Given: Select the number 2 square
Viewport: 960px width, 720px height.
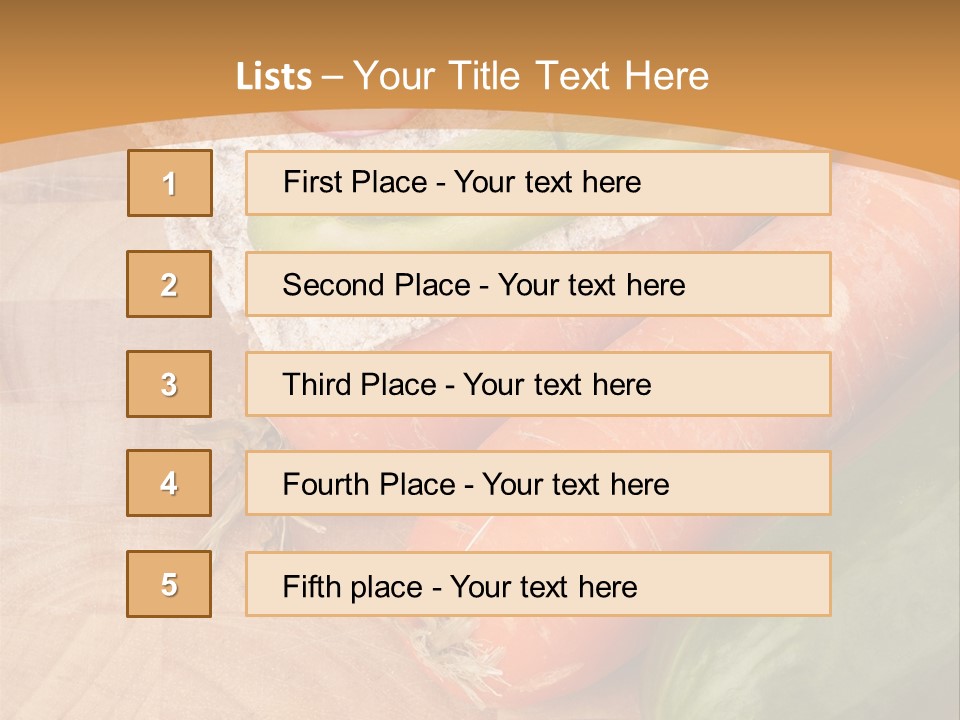Looking at the screenshot, I should pos(169,284).
